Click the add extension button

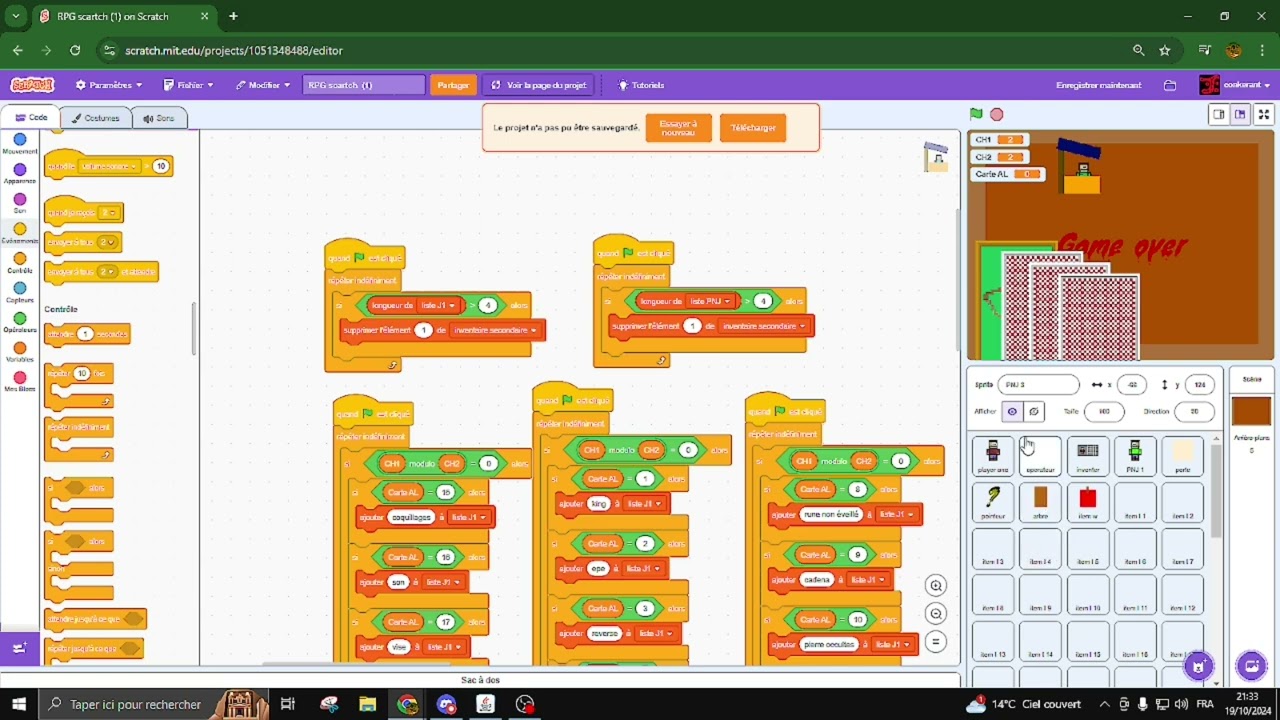coord(19,648)
